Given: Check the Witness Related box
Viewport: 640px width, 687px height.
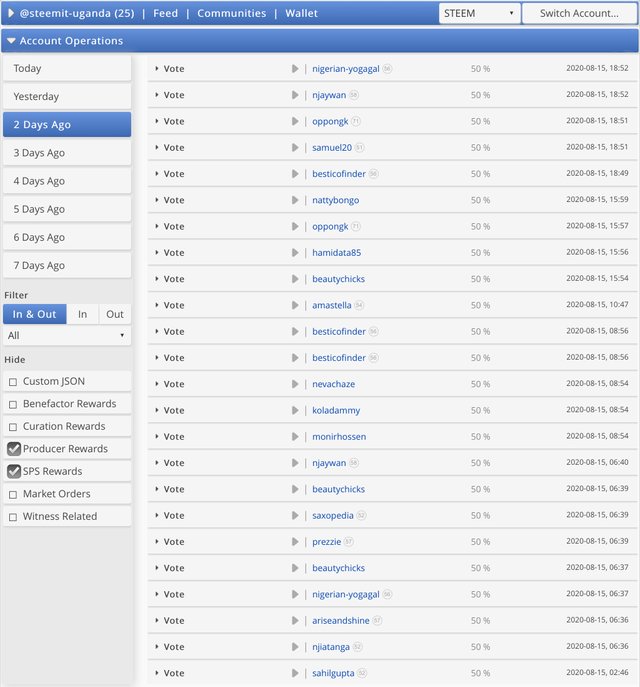Looking at the screenshot, I should tap(13, 517).
